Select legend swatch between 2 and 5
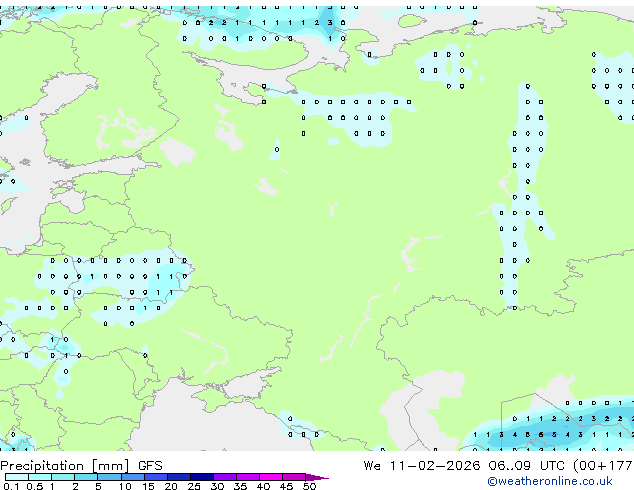Viewport: 634px width, 490px height. (86, 477)
